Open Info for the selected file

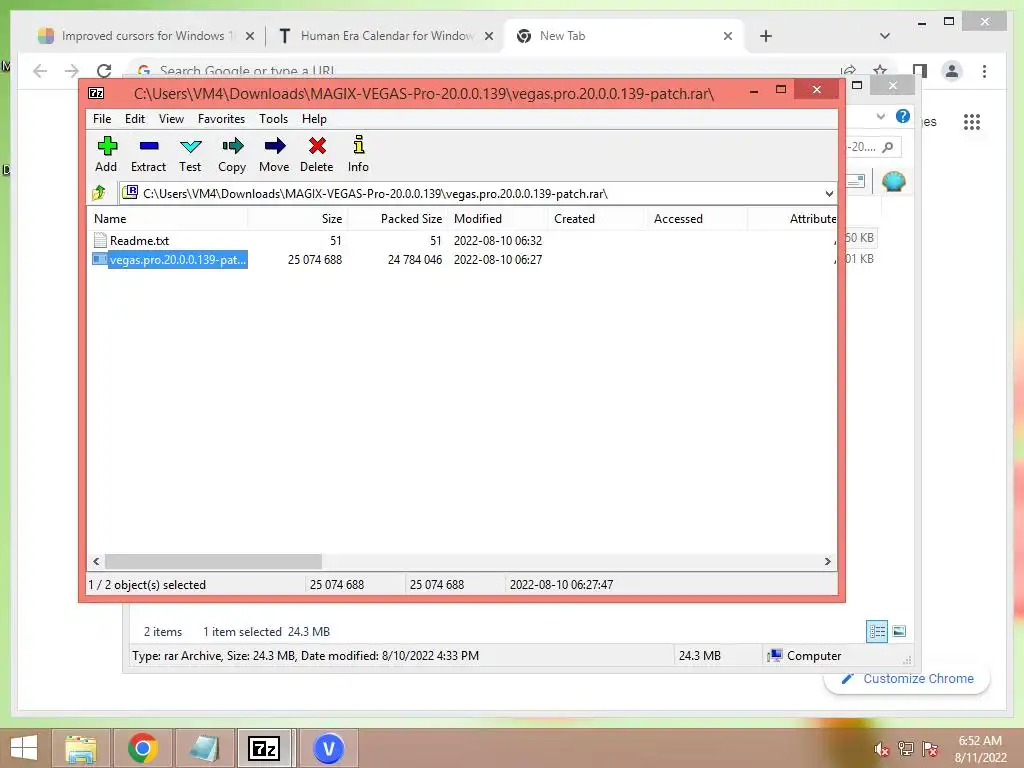tap(358, 154)
